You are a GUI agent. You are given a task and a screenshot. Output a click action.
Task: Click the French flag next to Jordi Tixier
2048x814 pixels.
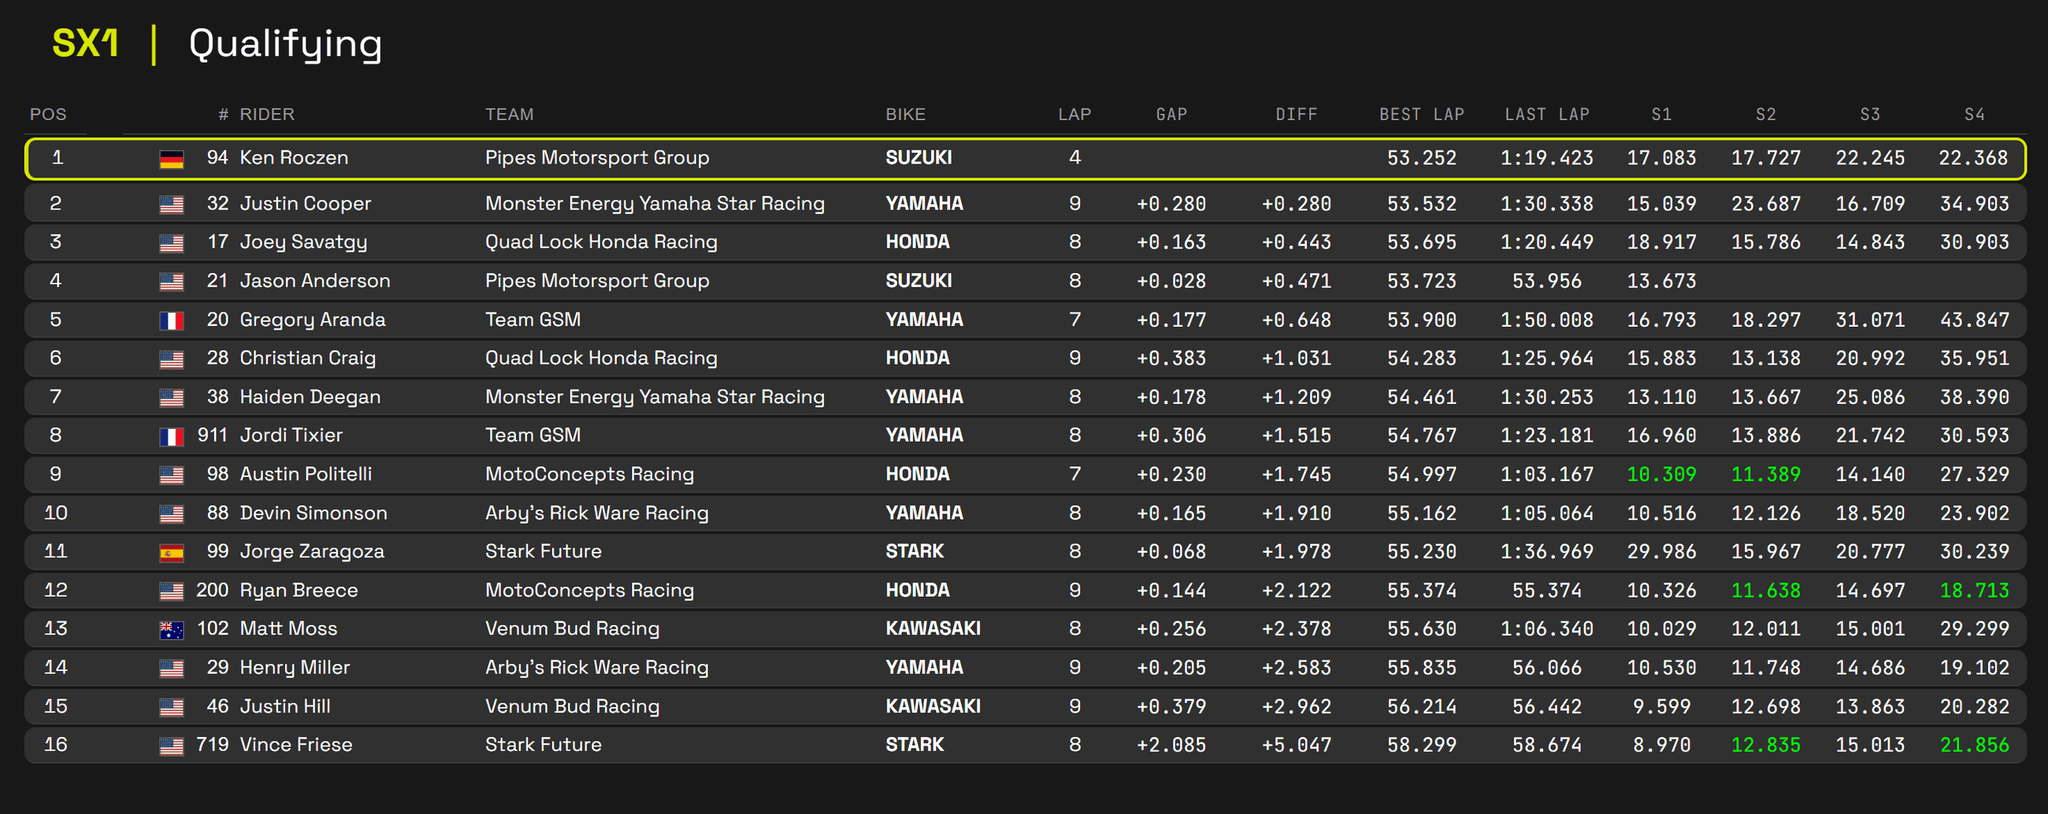coord(171,437)
